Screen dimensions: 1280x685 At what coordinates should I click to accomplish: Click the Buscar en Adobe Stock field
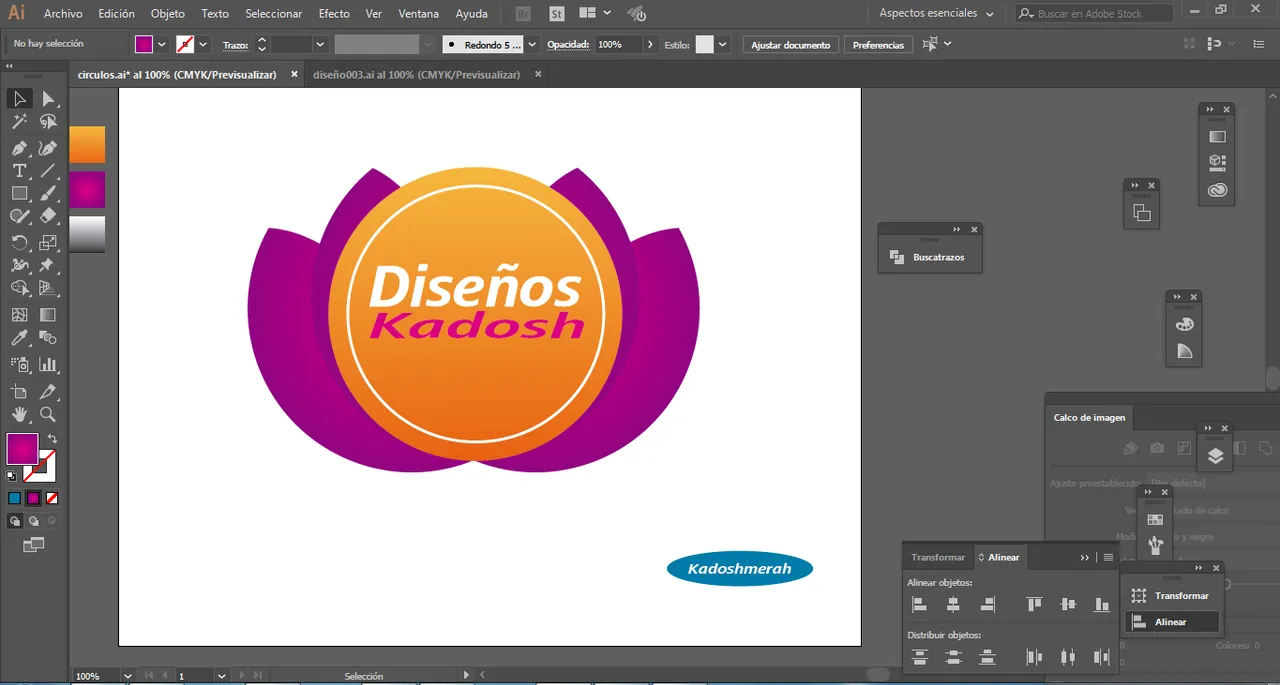pyautogui.click(x=1095, y=13)
